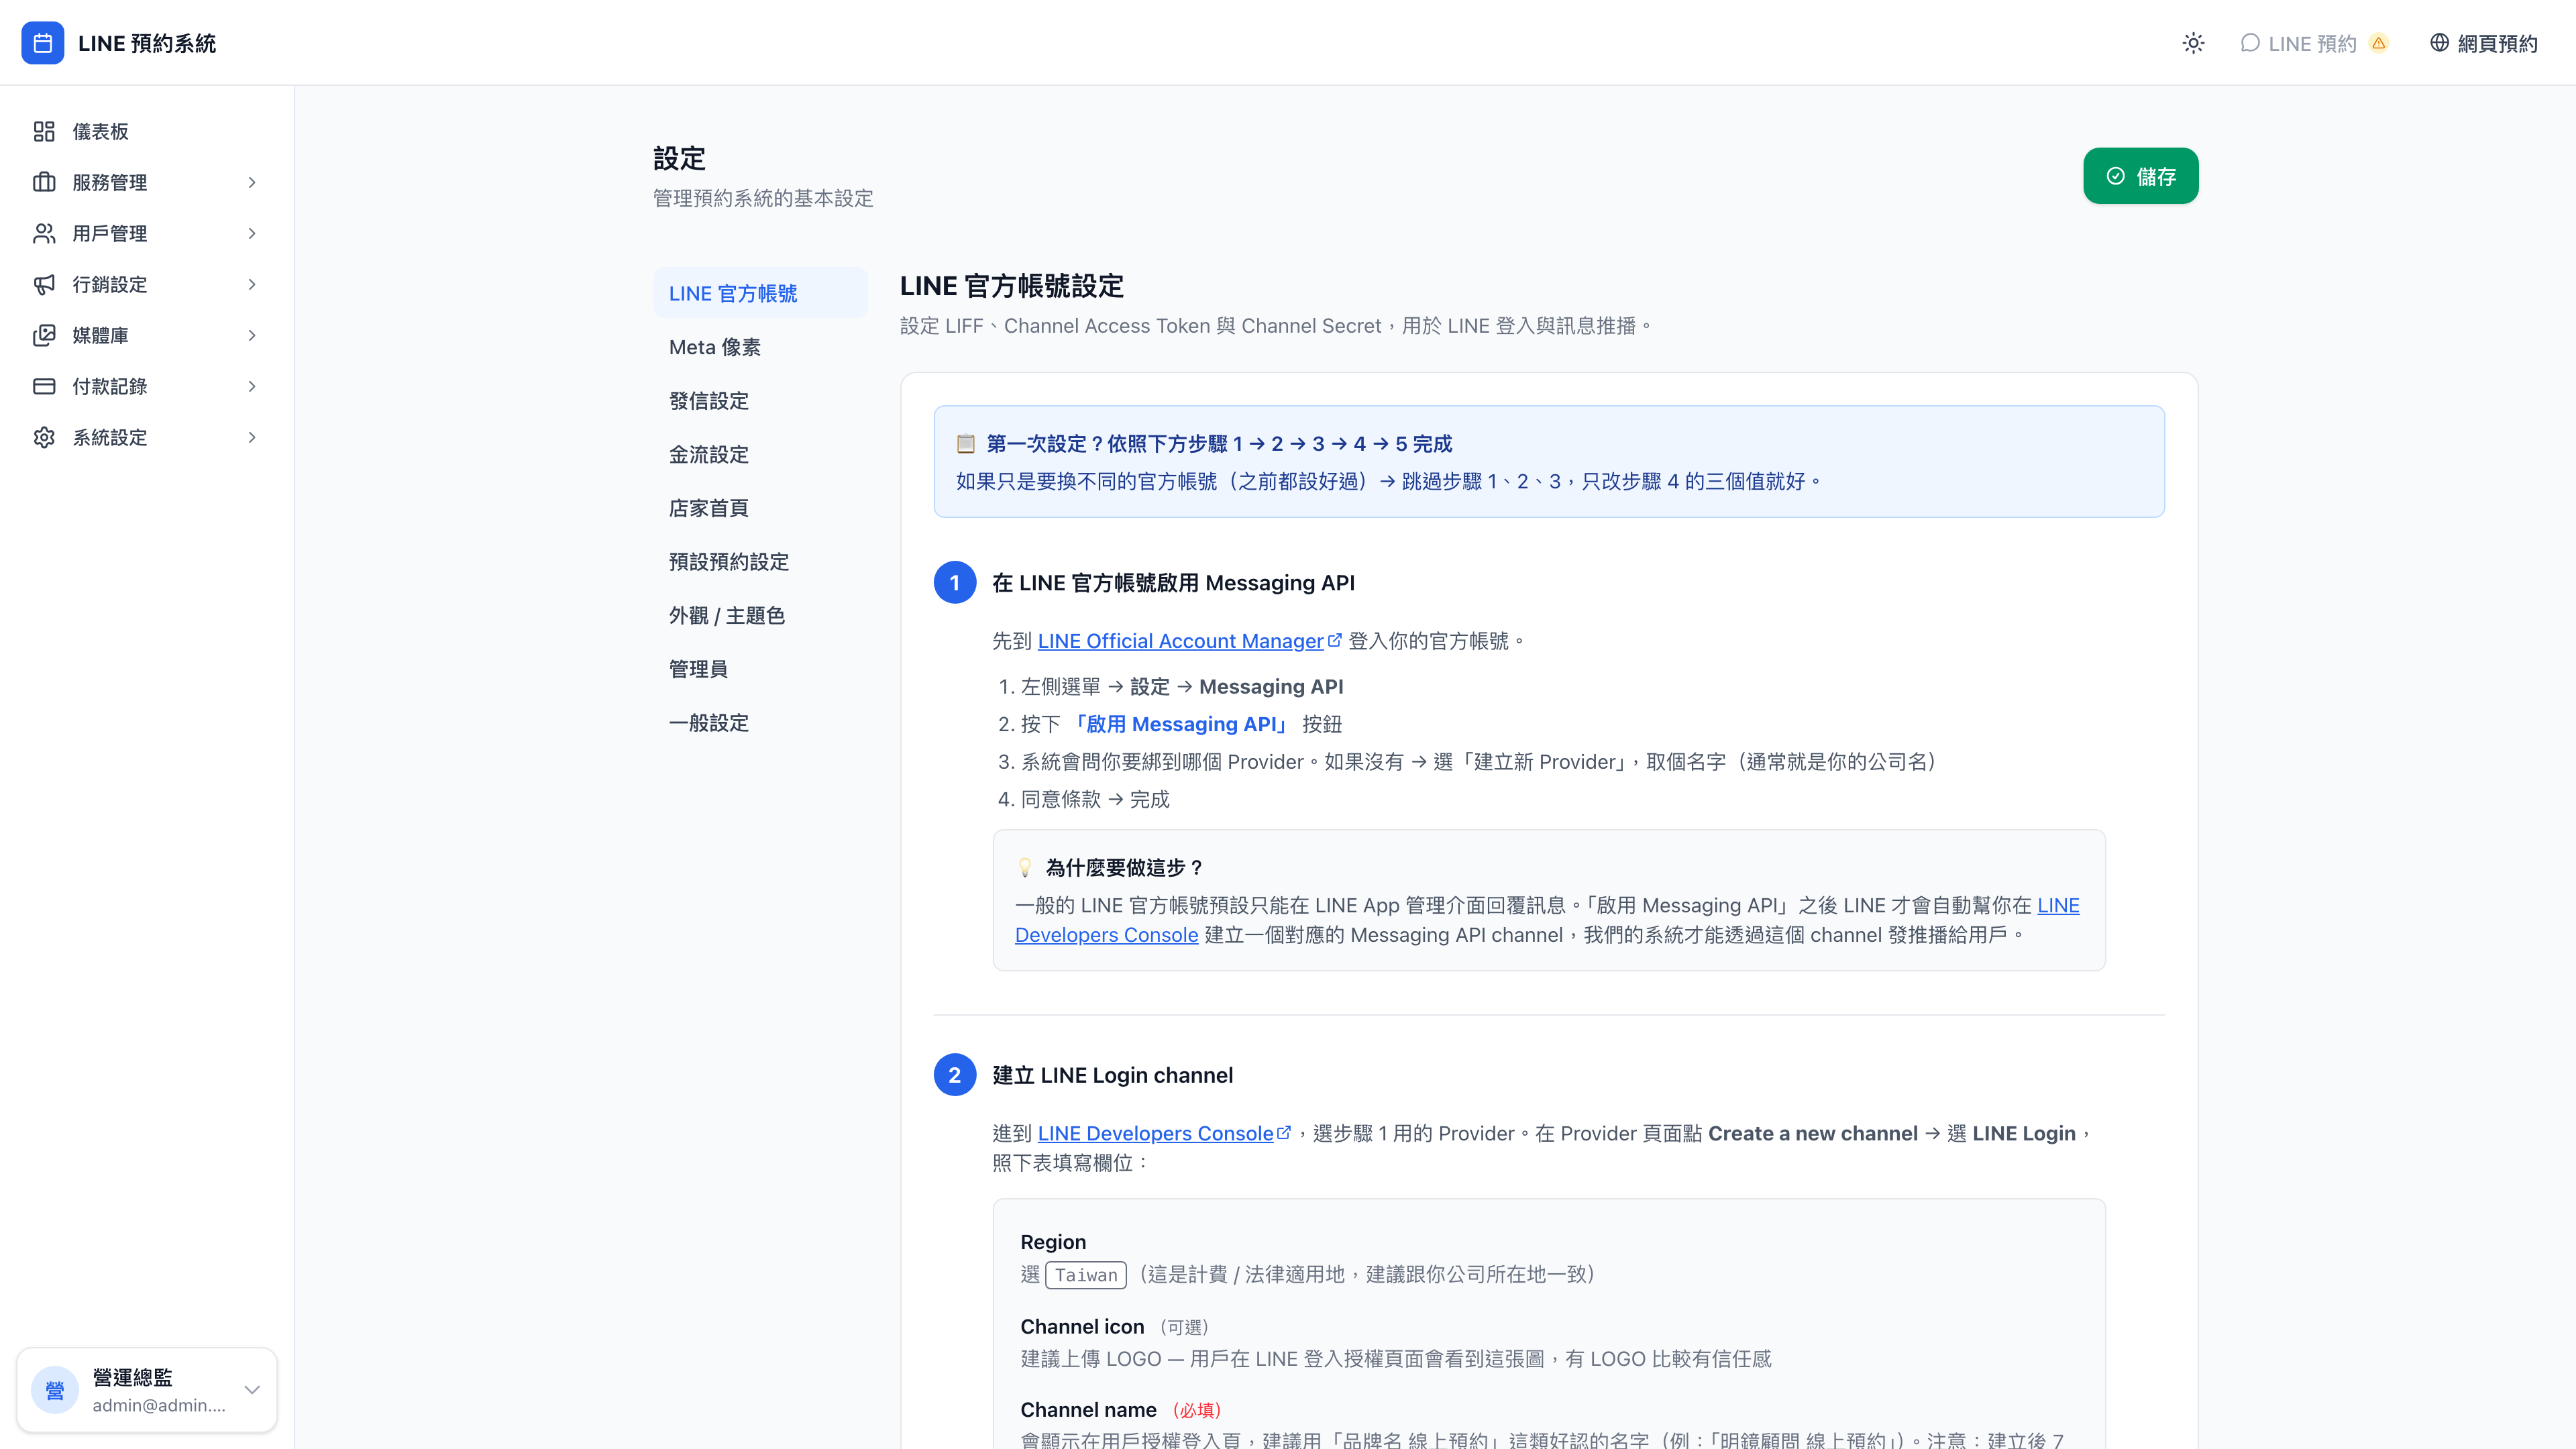
Task: Open the 金流設定 settings tab
Action: (x=760, y=454)
